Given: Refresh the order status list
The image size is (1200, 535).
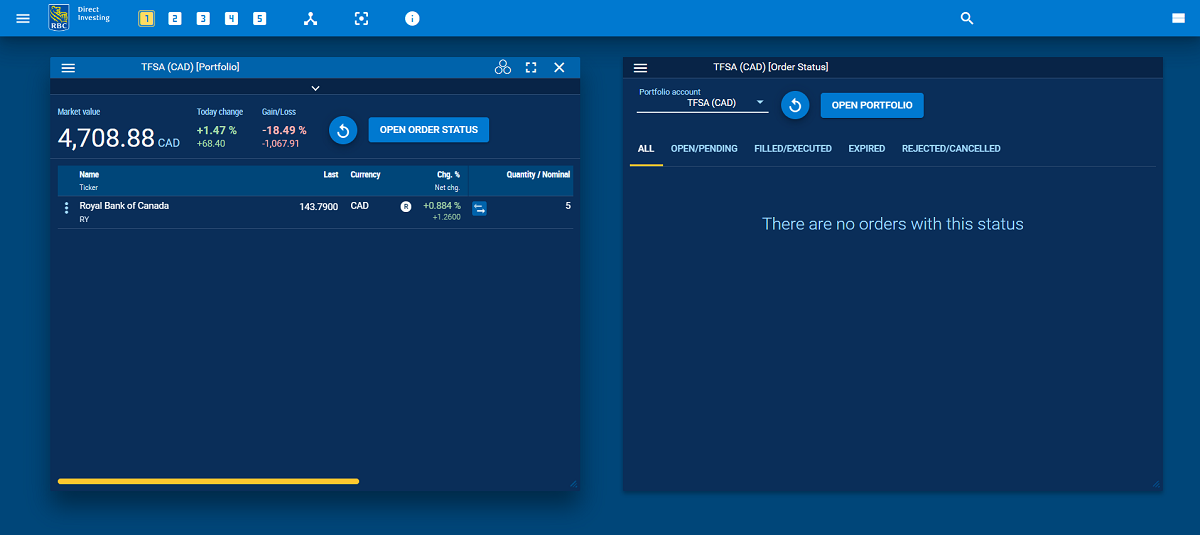Looking at the screenshot, I should pyautogui.click(x=795, y=105).
